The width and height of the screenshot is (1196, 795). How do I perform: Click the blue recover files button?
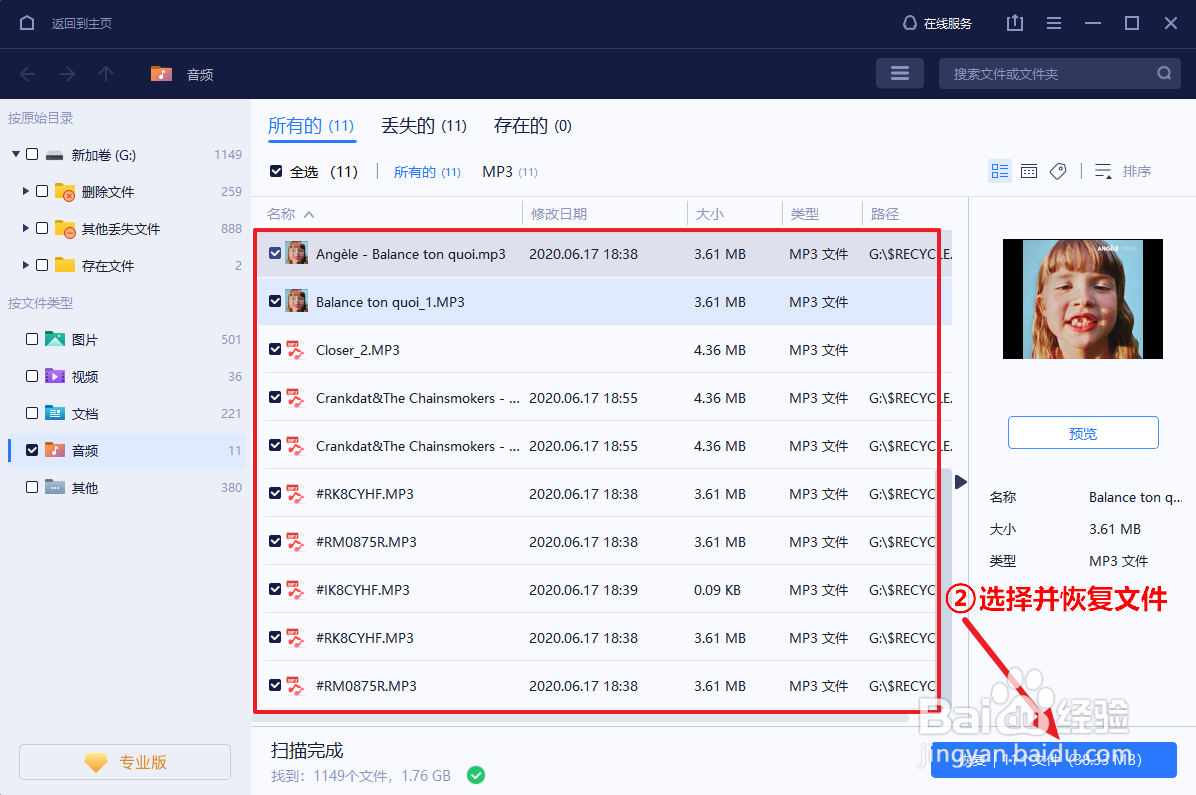tap(1053, 759)
